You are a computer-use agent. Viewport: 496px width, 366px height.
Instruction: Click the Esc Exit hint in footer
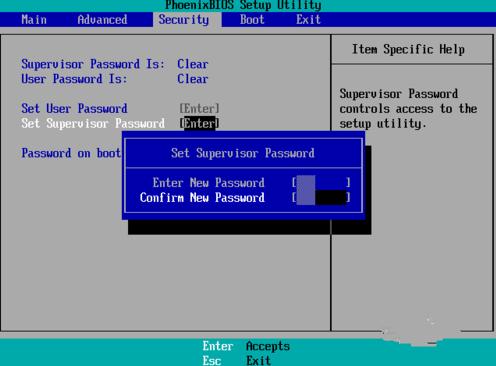(237, 360)
